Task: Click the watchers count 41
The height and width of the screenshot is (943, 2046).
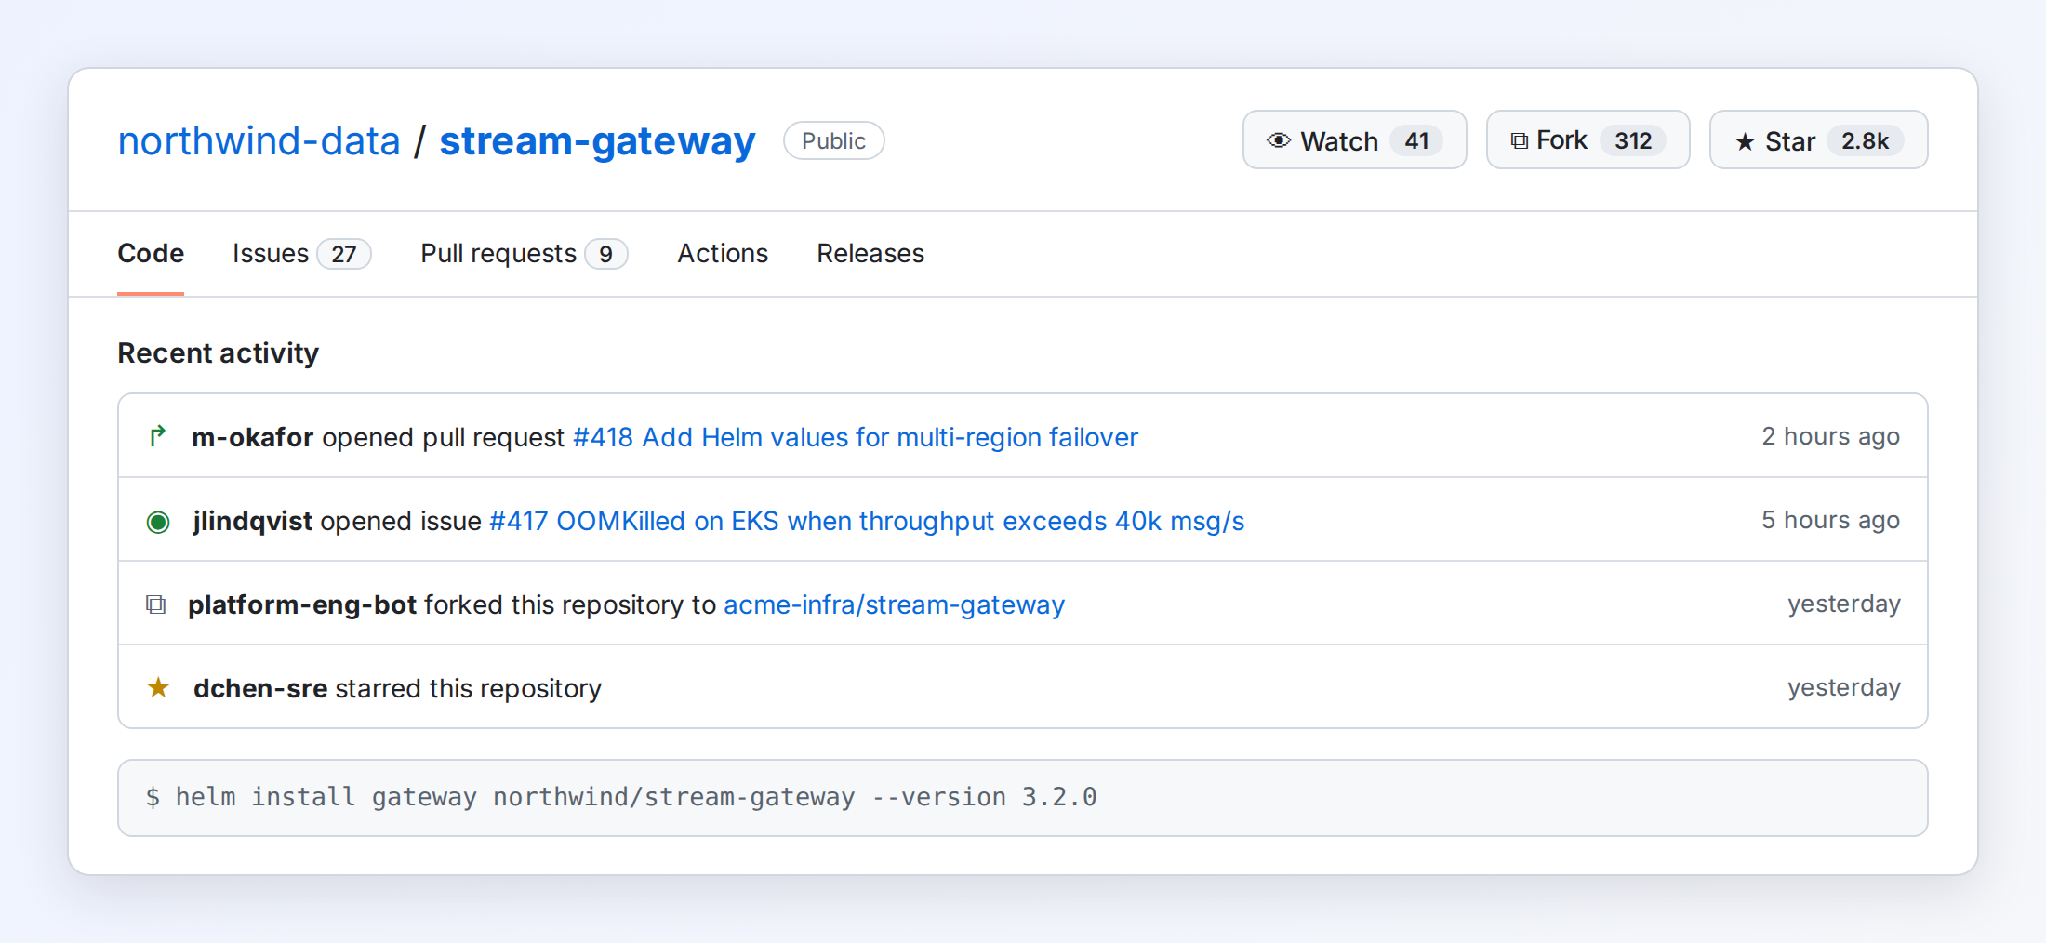Action: click(x=1416, y=141)
